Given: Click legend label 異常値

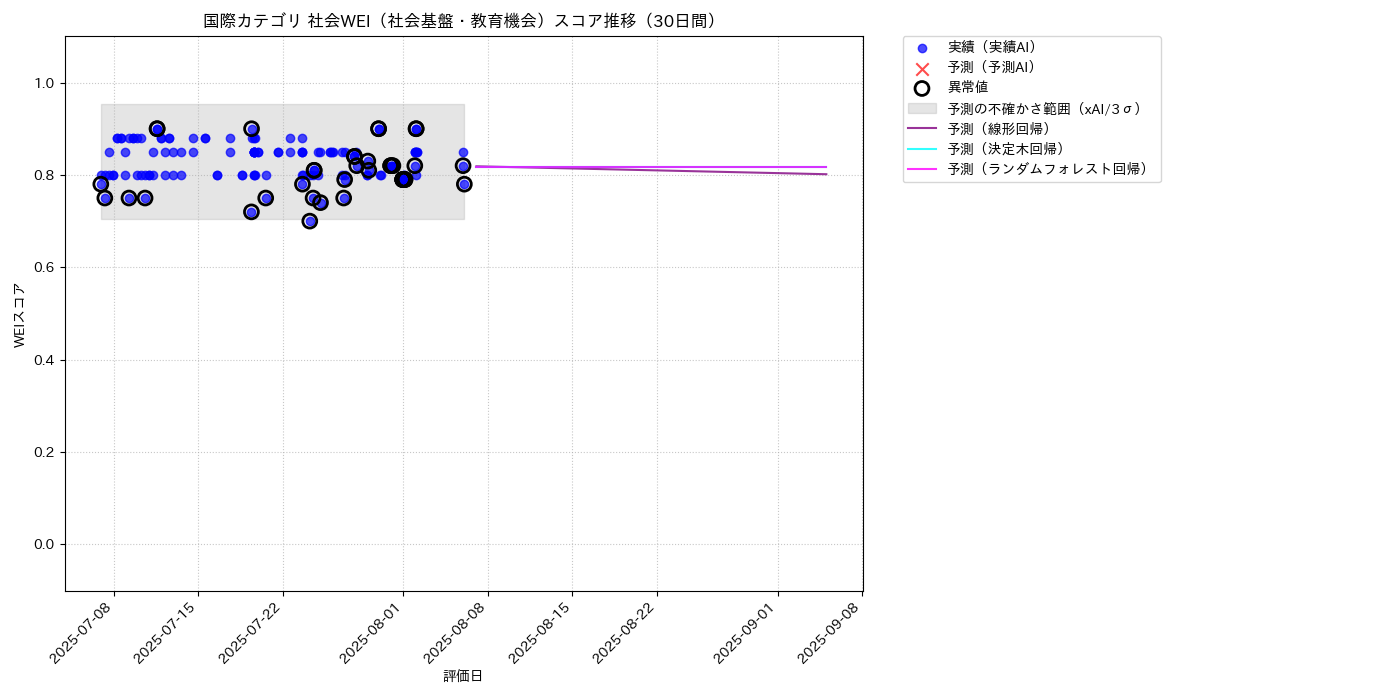Looking at the screenshot, I should click(968, 88).
